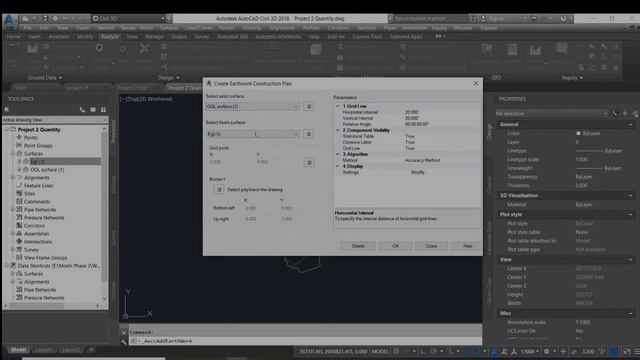
Task: Click Sign In in the title bar
Action: click(496, 19)
